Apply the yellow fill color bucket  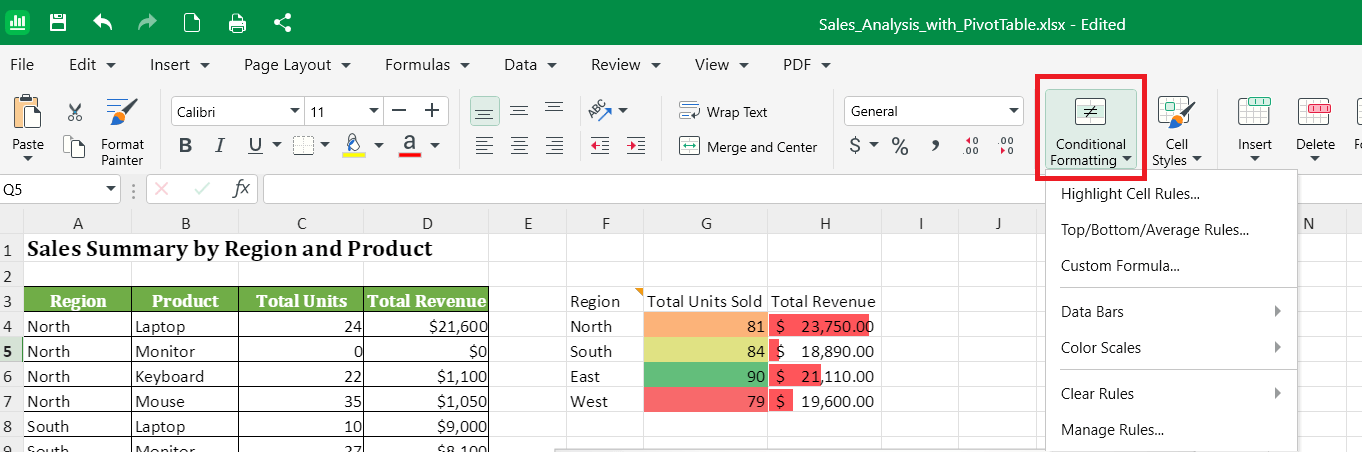click(x=353, y=146)
